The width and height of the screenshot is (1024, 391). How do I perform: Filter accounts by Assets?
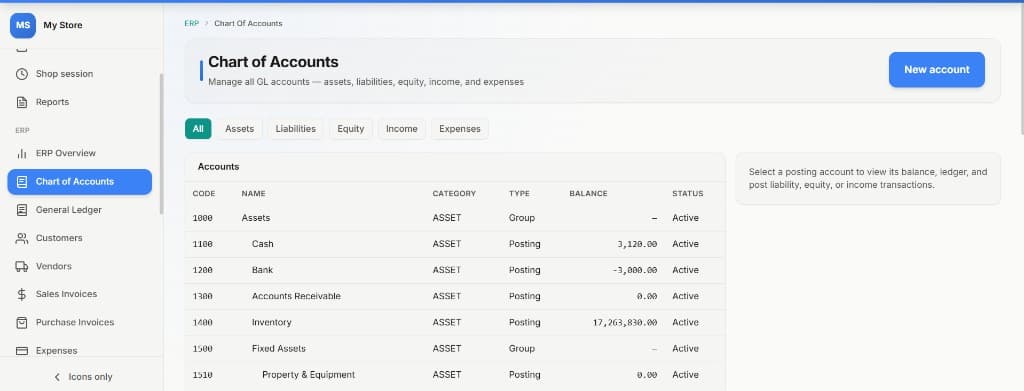click(240, 129)
